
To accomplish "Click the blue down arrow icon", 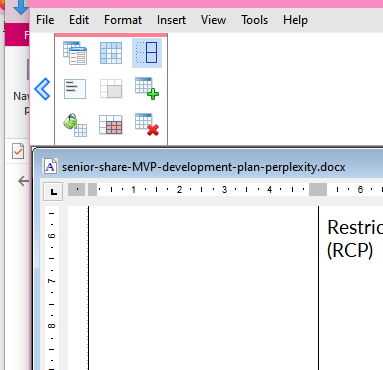I will click(21, 7).
